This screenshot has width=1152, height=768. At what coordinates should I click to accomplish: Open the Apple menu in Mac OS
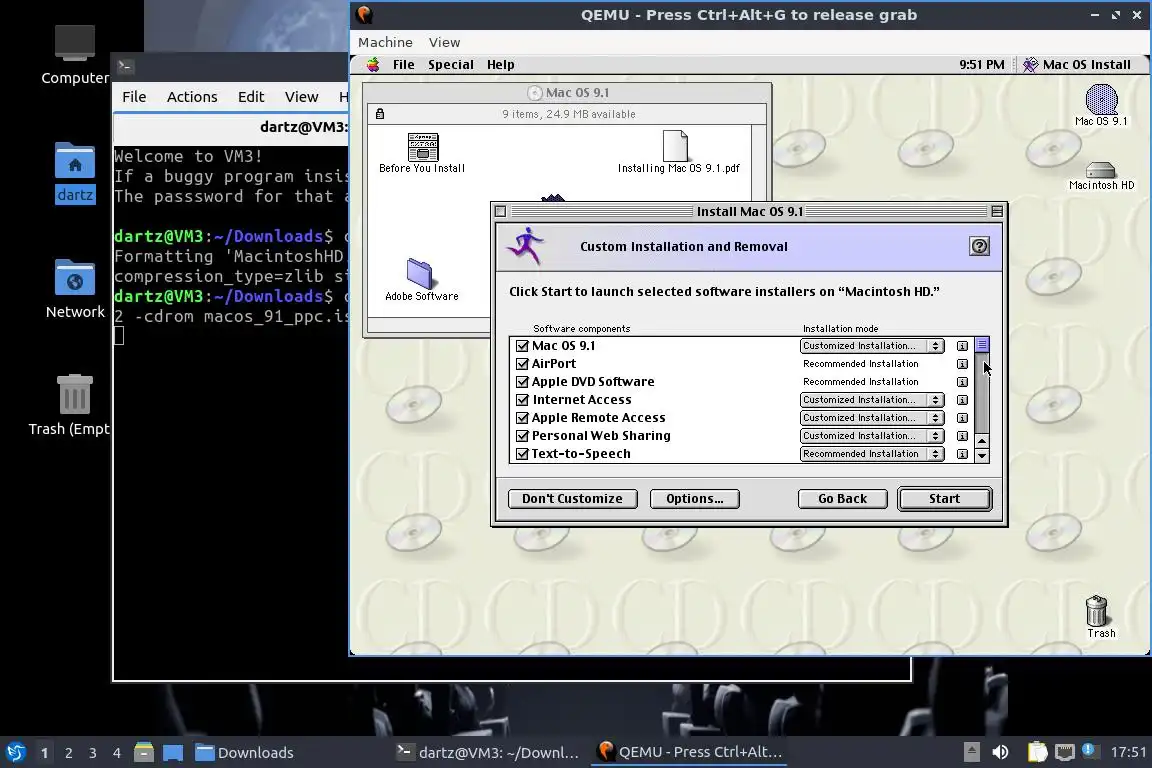[373, 65]
